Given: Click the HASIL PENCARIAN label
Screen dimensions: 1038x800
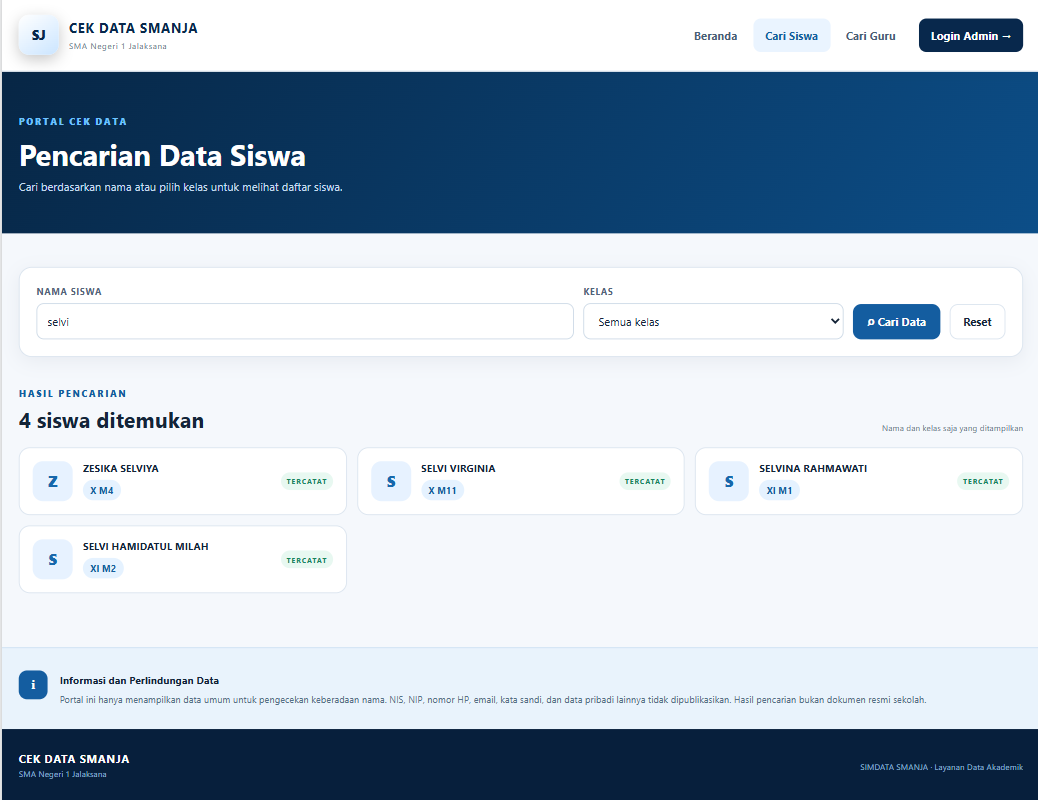Looking at the screenshot, I should 73,394.
